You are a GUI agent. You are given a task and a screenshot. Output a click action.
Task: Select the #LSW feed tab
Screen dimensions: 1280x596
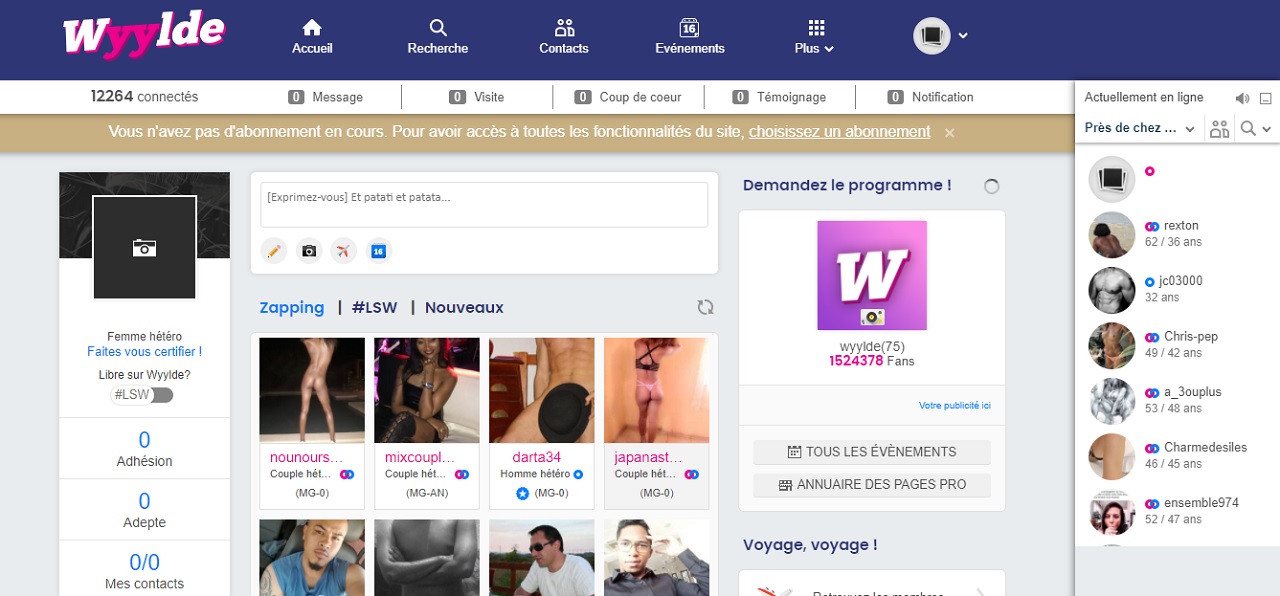tap(375, 308)
